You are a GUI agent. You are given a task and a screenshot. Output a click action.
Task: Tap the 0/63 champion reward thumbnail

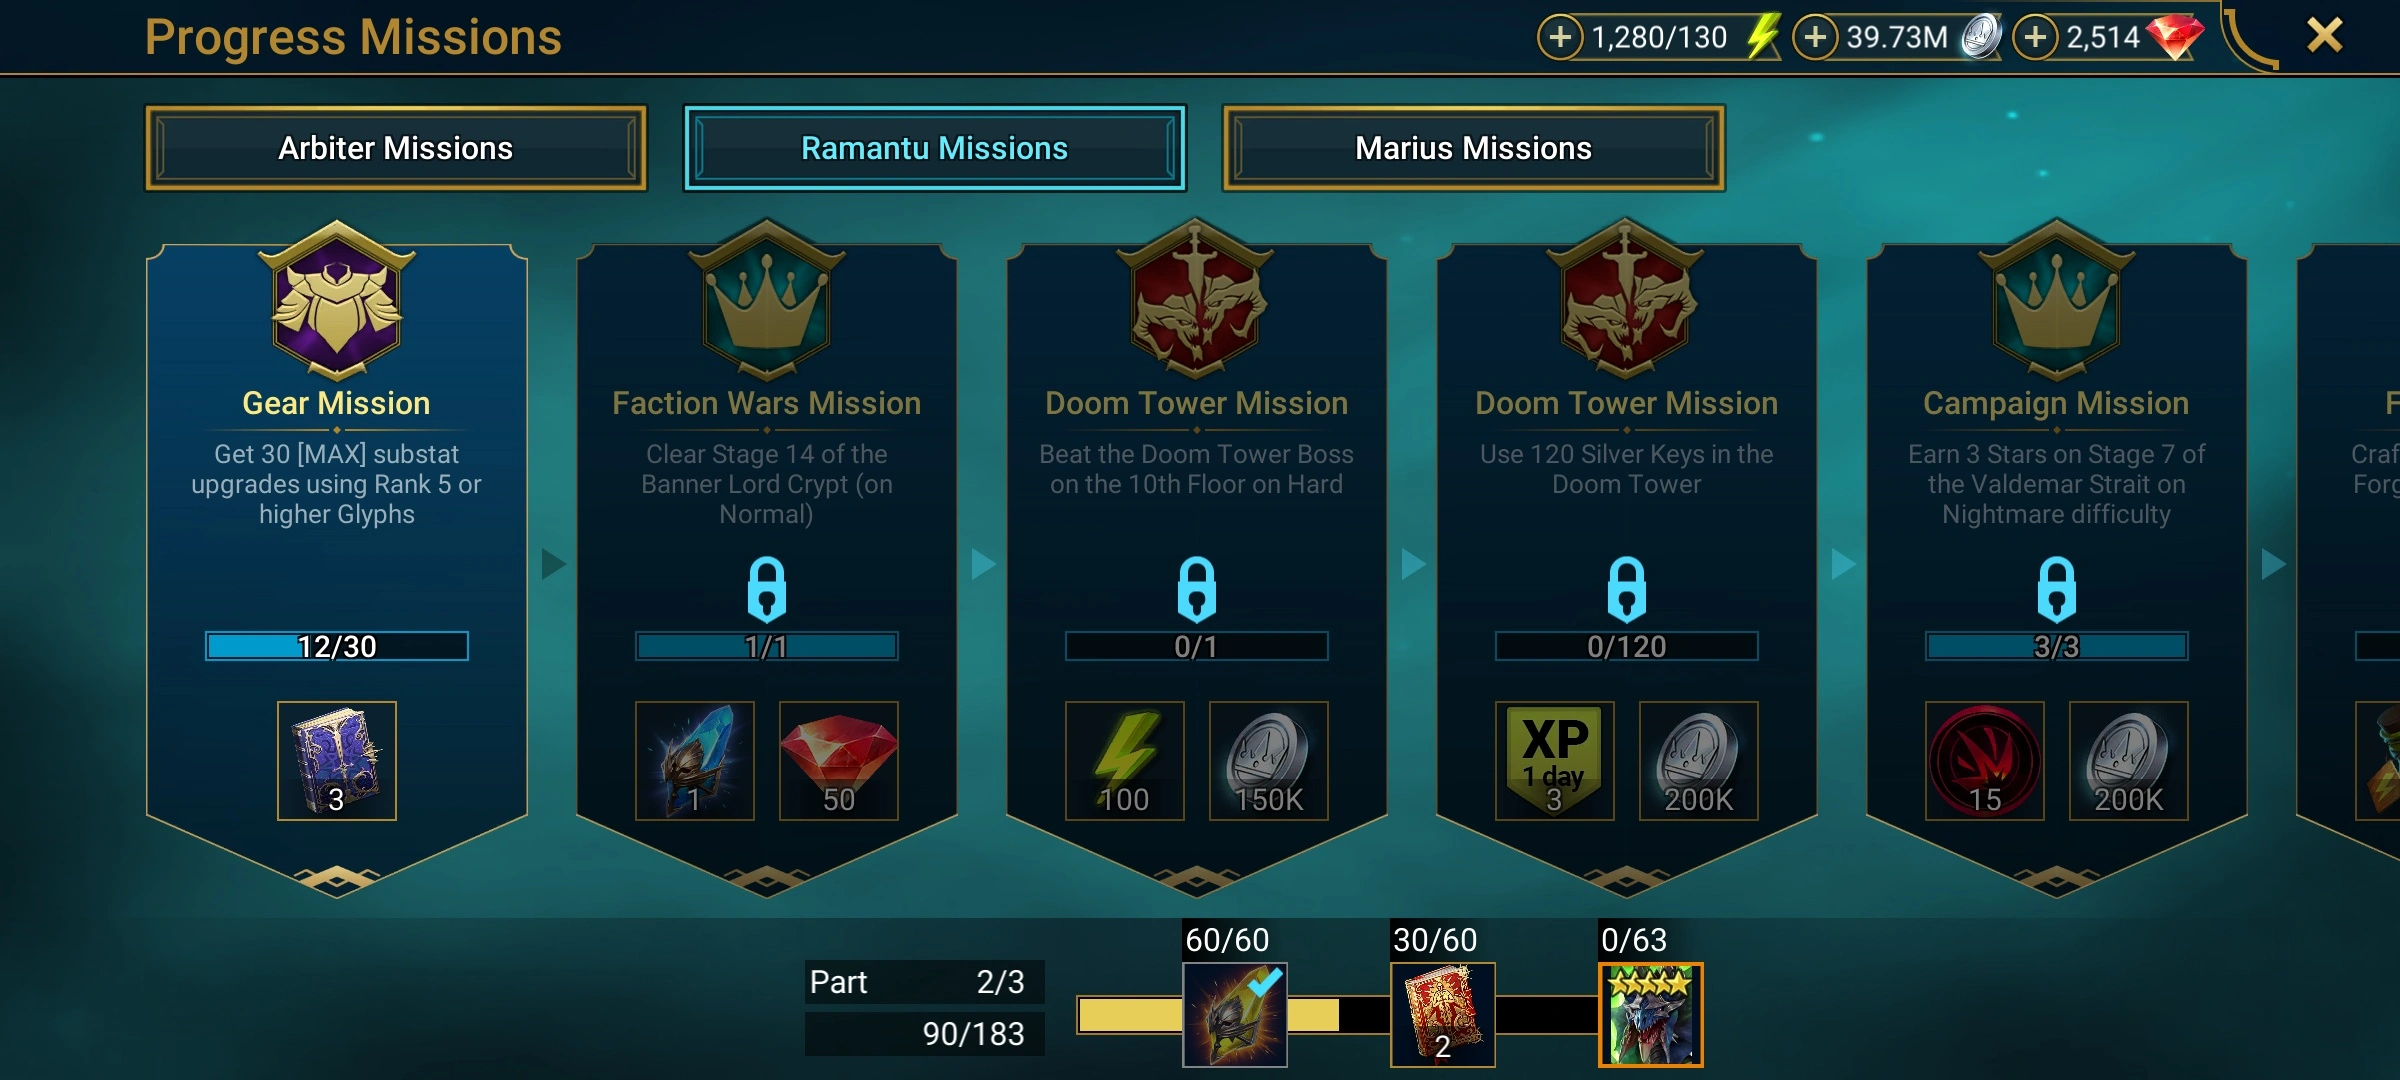point(1651,1015)
